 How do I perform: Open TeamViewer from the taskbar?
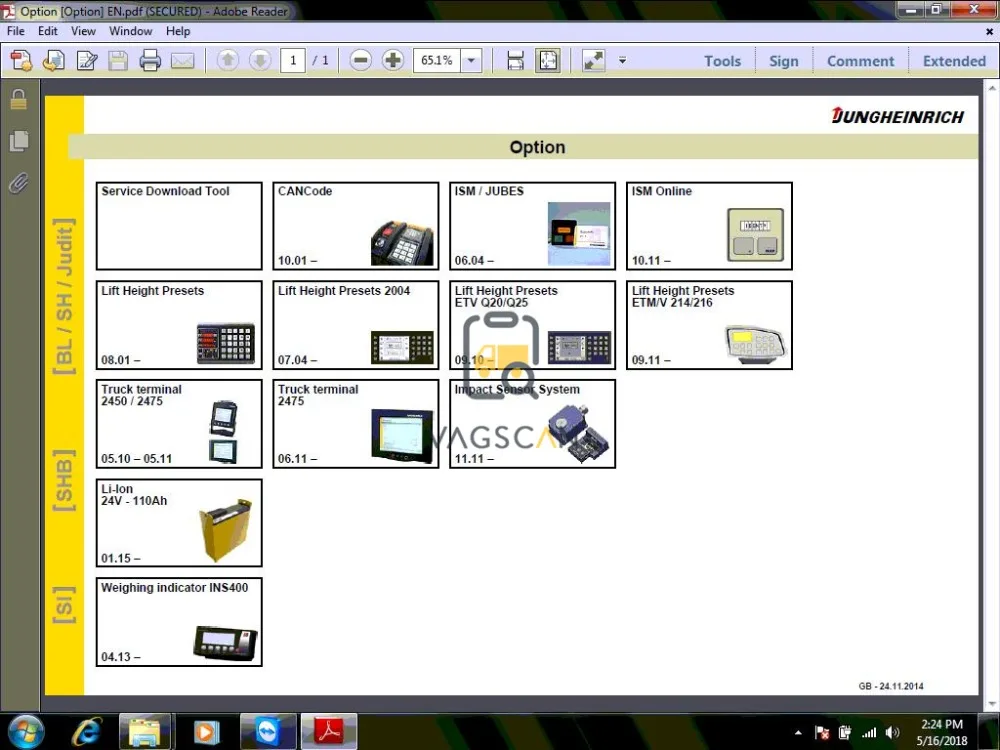point(267,732)
